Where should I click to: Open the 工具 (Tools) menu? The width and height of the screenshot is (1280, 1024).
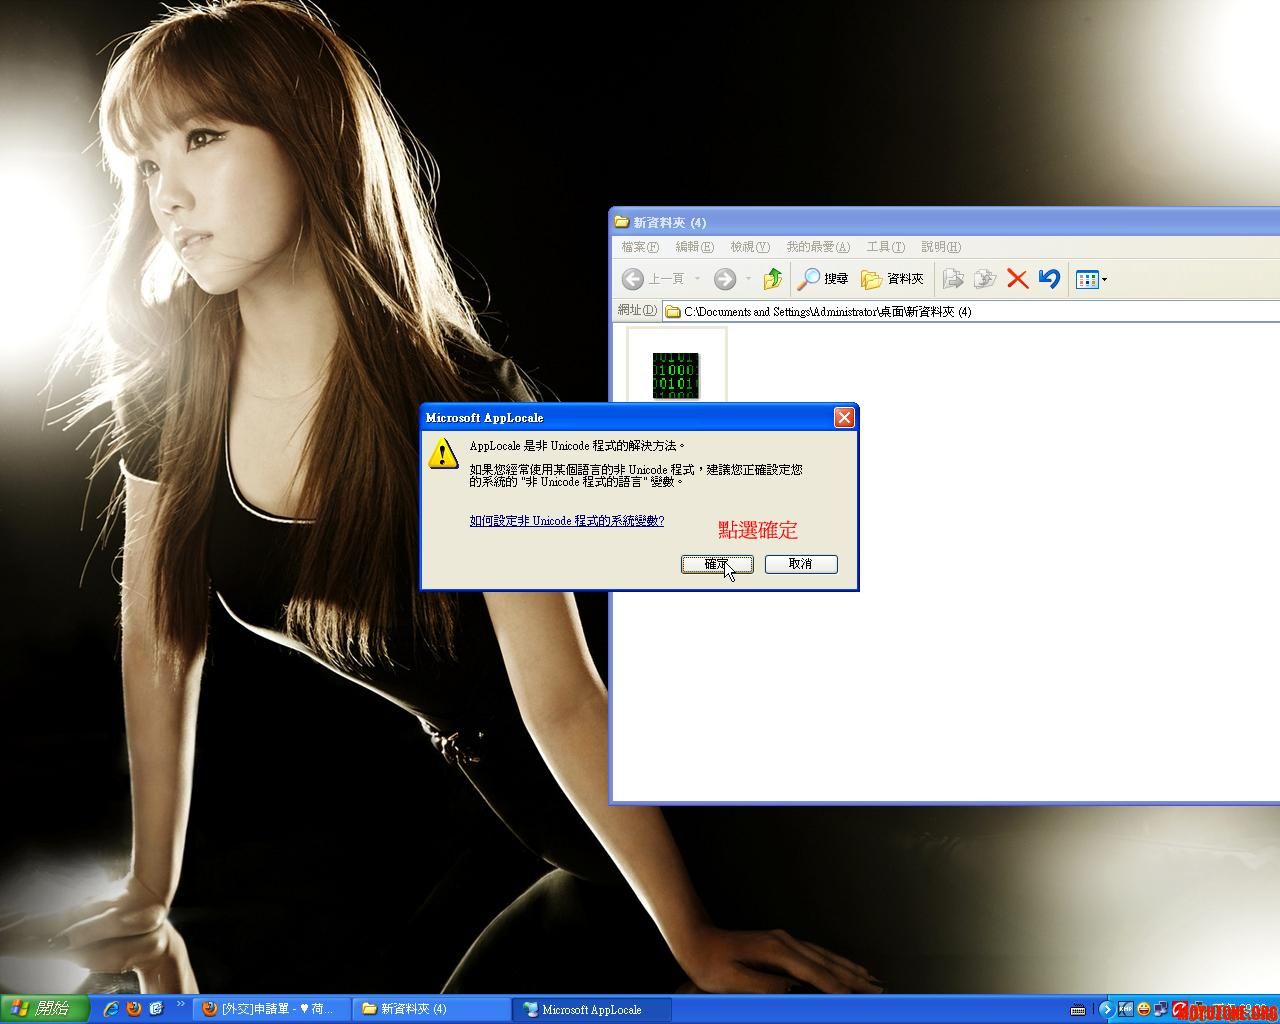click(884, 247)
